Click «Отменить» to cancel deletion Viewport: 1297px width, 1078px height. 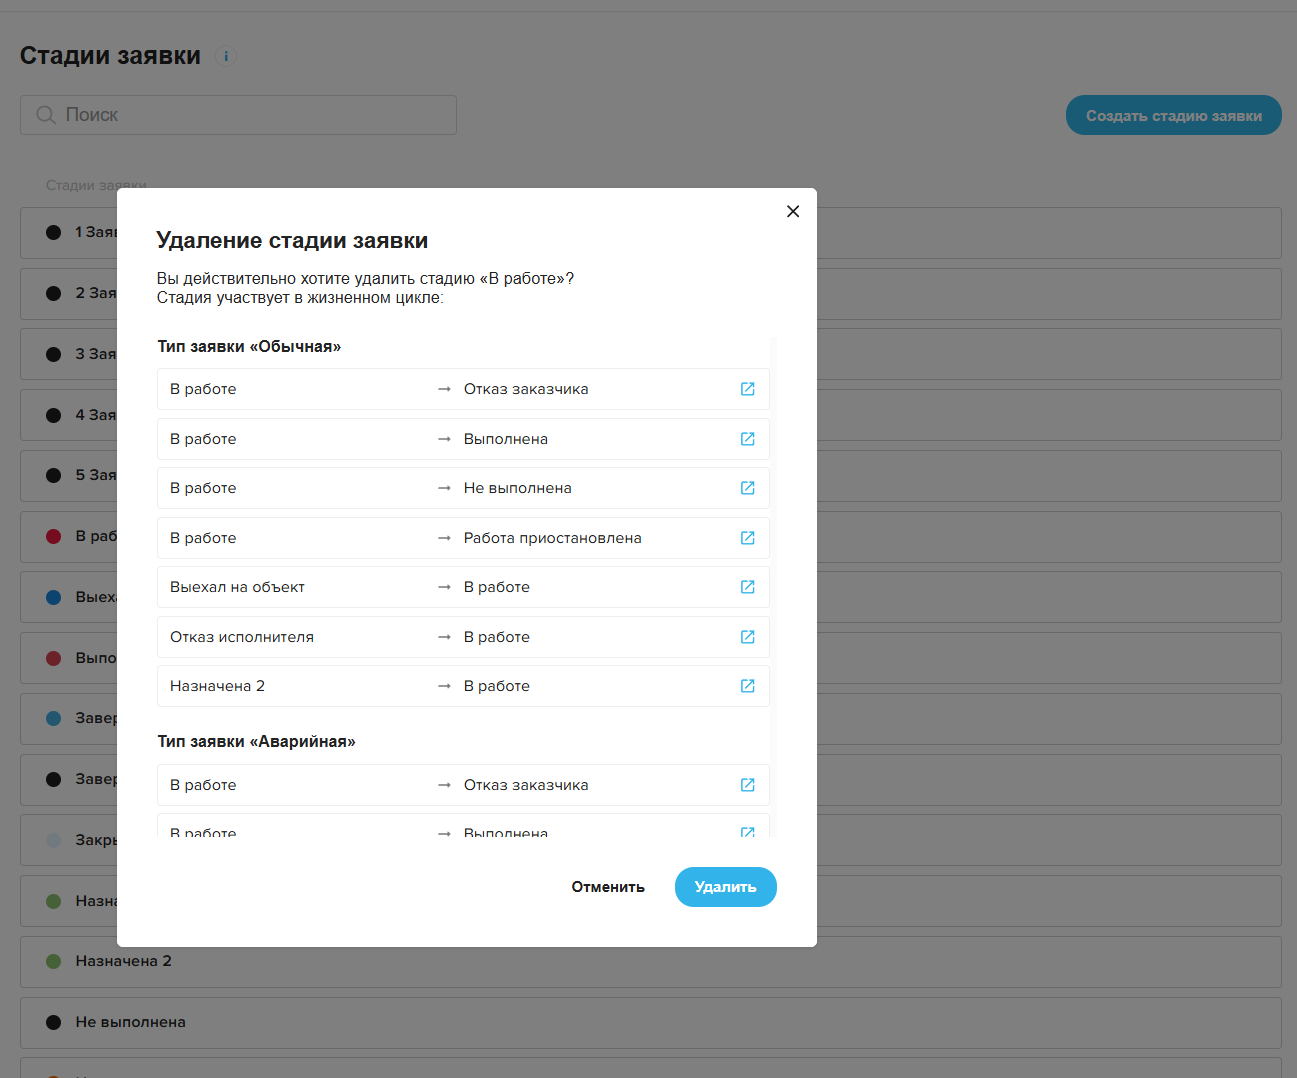coord(608,887)
